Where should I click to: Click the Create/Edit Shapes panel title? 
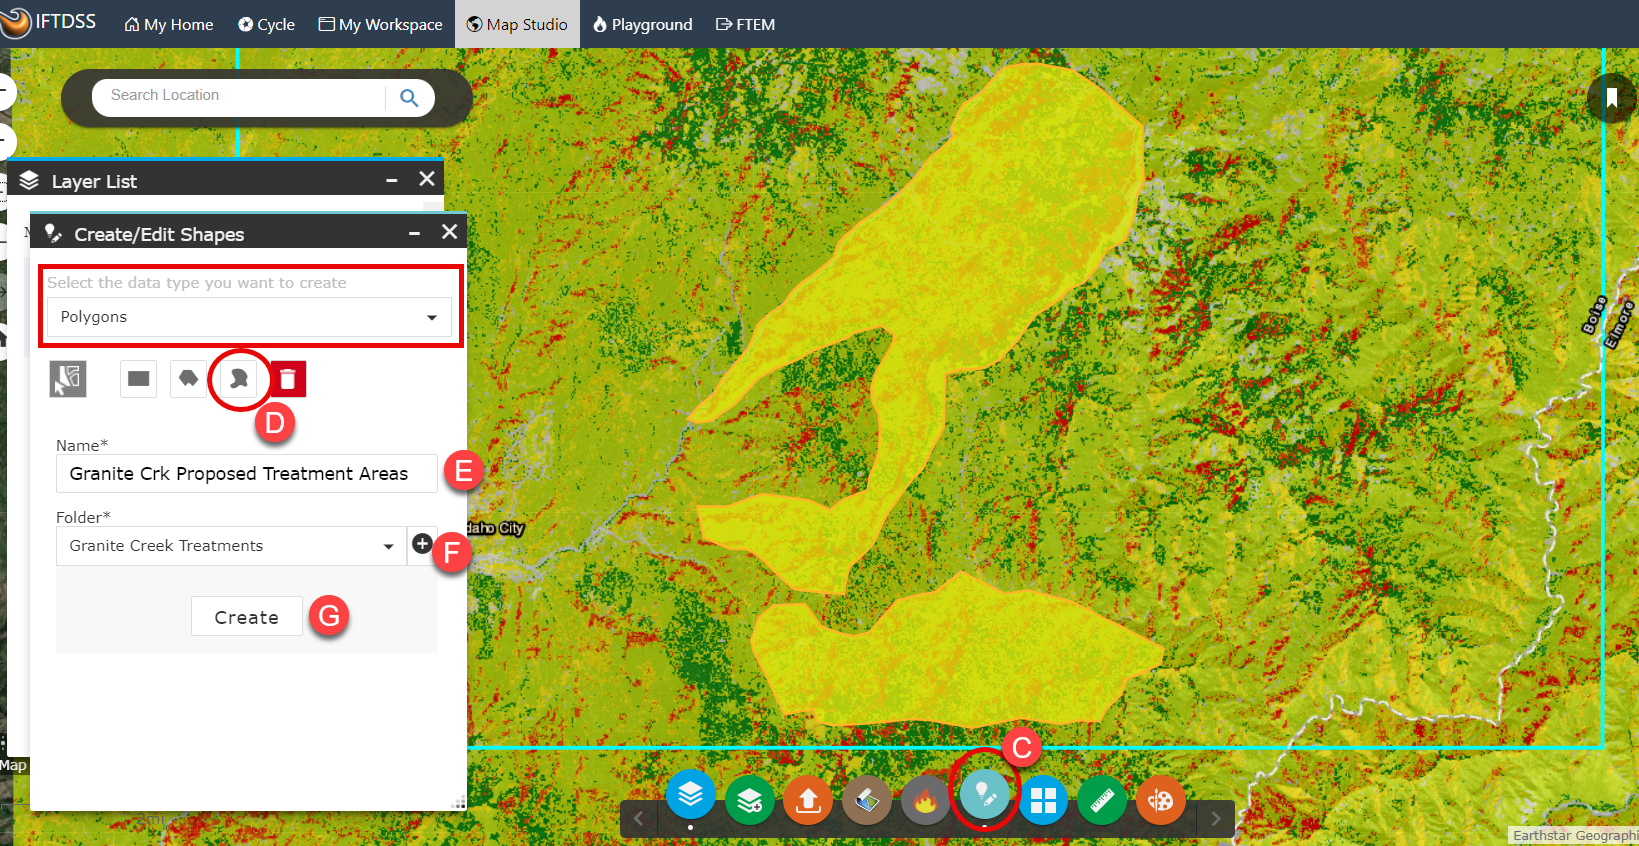159,234
